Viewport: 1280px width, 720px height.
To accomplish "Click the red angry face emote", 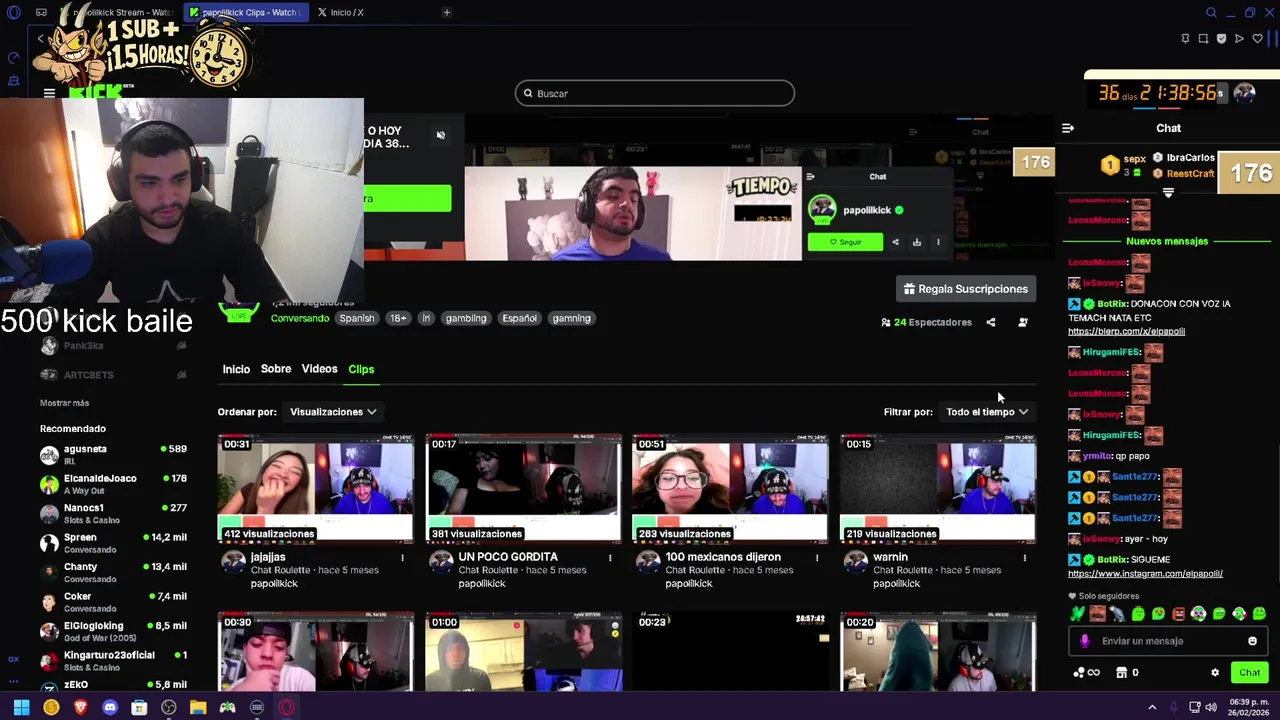I will pos(1178,614).
